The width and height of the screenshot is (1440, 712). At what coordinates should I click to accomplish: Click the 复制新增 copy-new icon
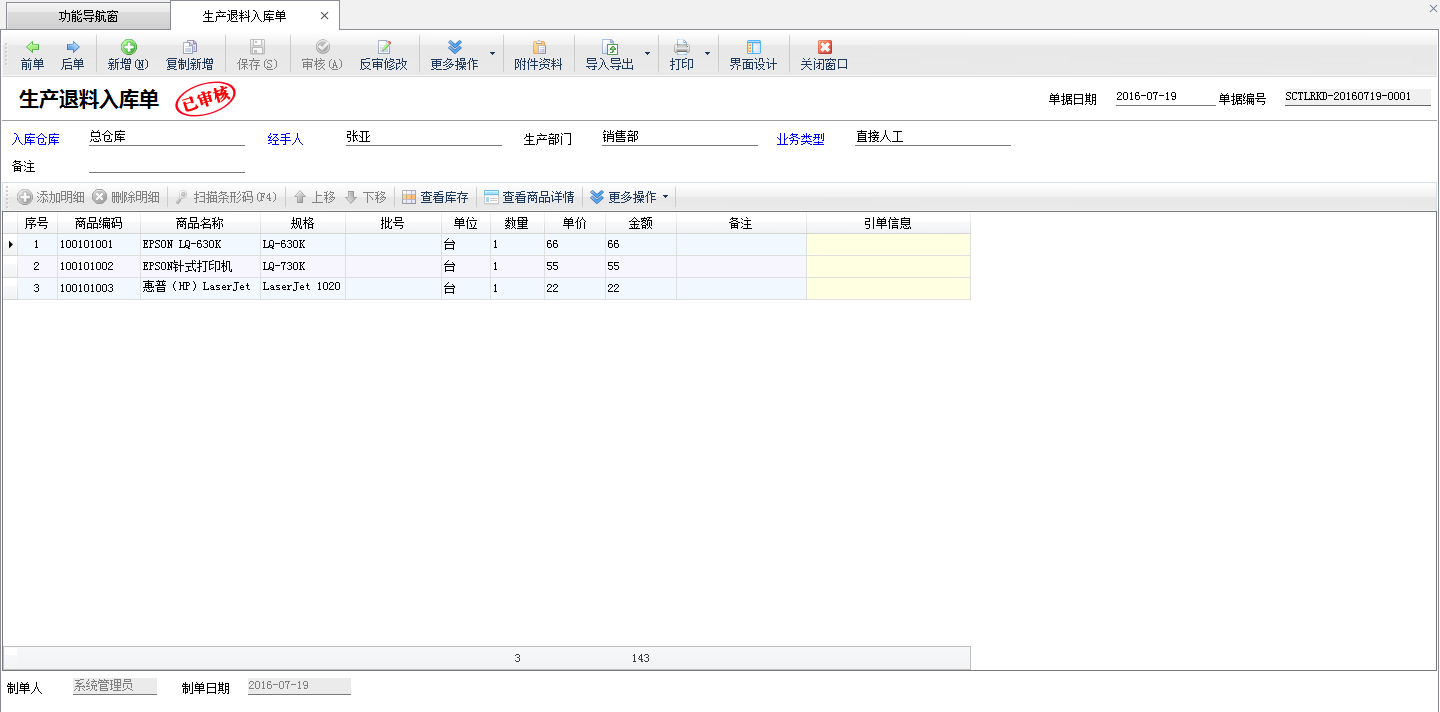coord(189,48)
